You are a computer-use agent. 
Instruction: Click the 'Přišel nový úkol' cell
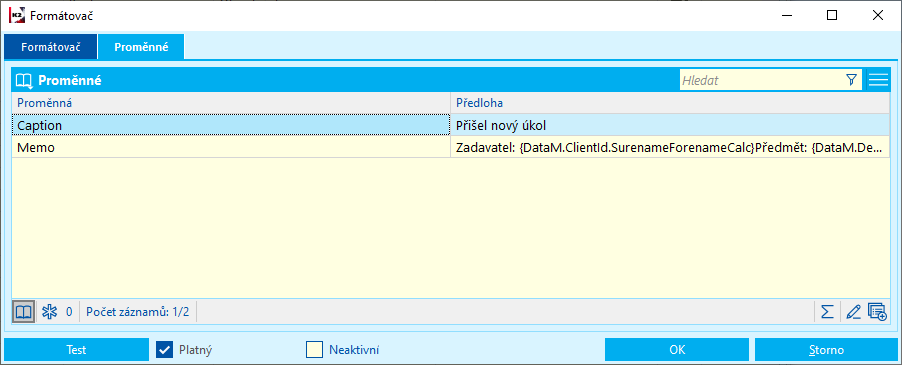pyautogui.click(x=670, y=125)
